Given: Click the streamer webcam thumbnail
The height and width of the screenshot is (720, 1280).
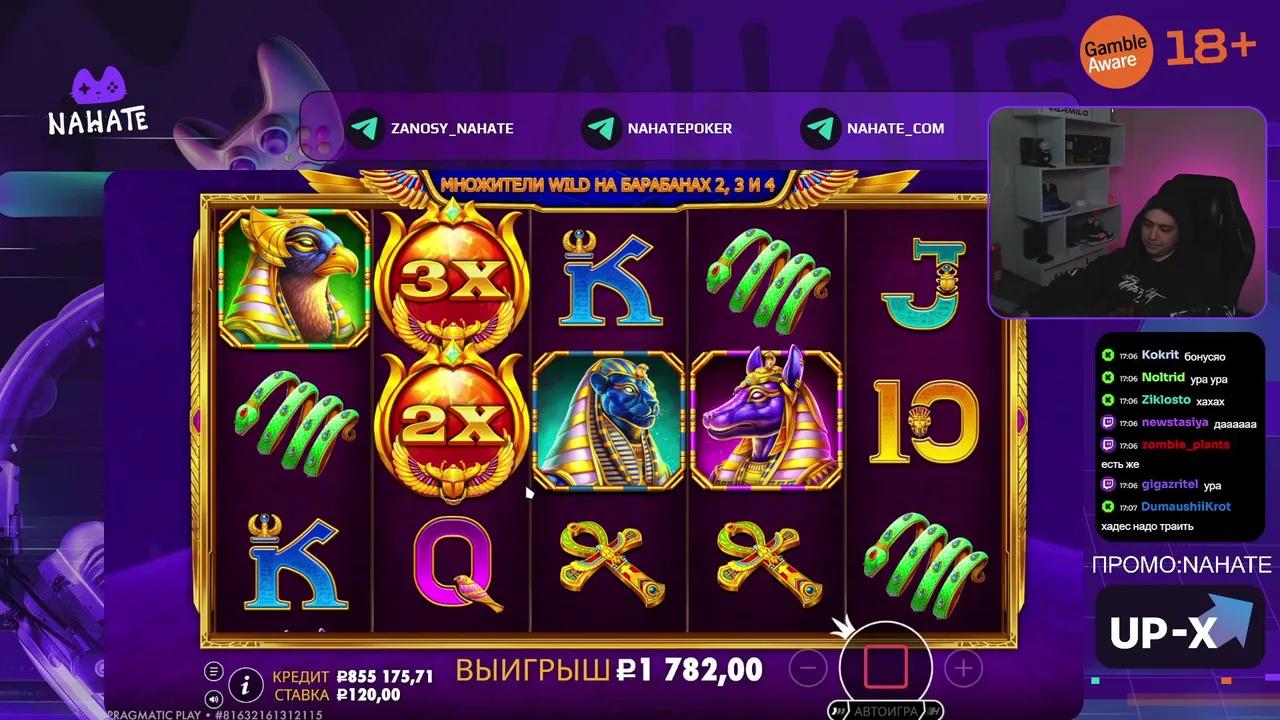Looking at the screenshot, I should 1127,211.
